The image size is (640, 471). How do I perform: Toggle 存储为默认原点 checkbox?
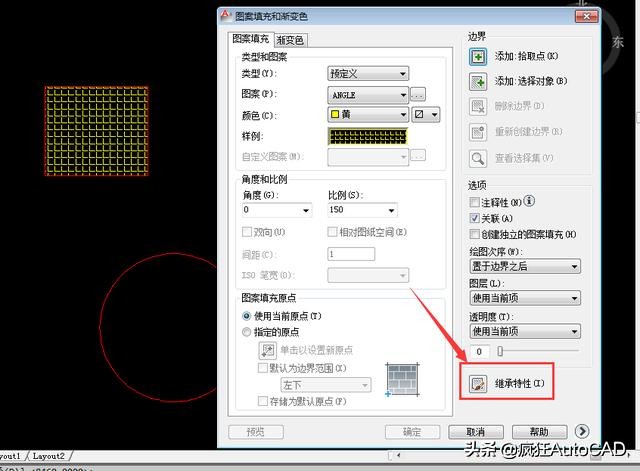pyautogui.click(x=262, y=401)
